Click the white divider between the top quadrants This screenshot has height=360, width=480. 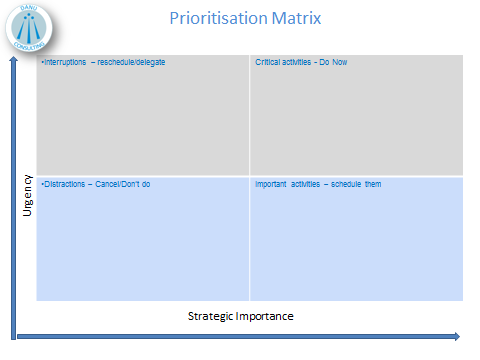(x=249, y=115)
